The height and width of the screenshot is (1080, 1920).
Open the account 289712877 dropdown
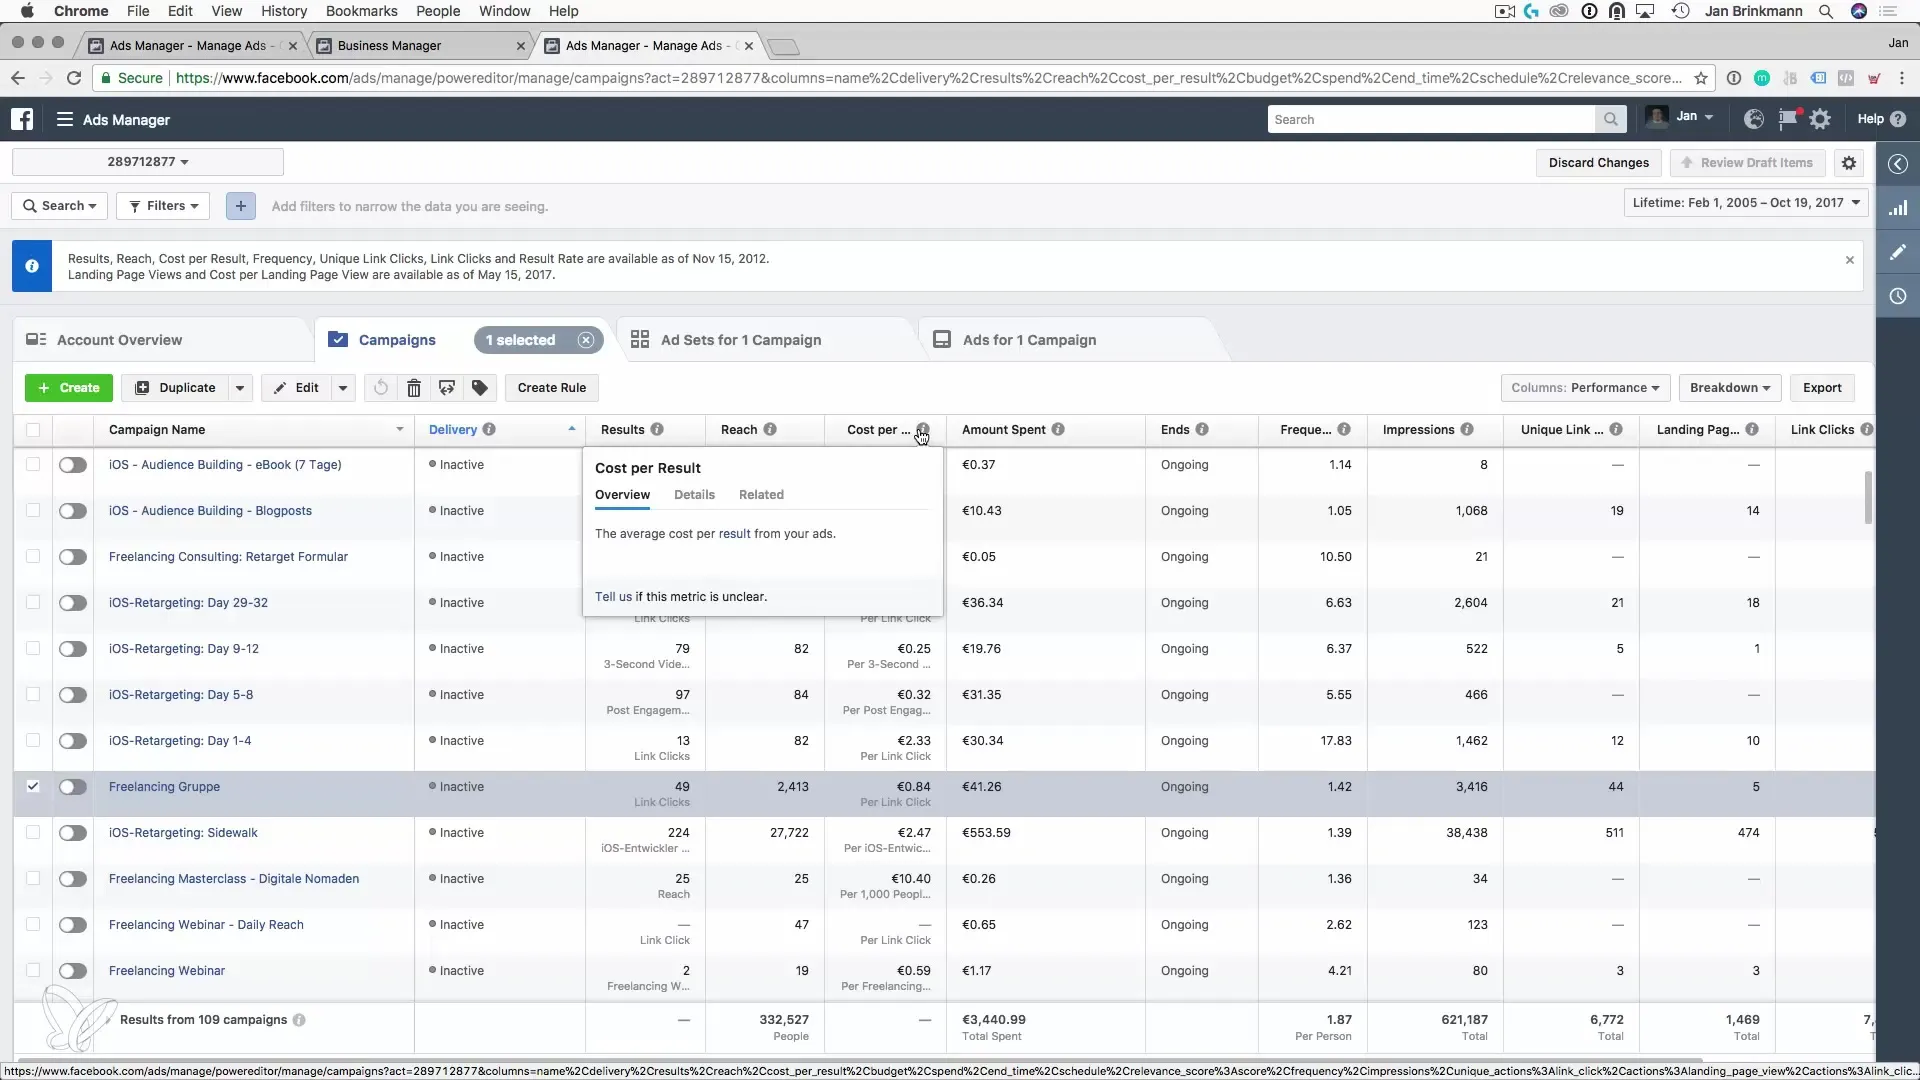point(148,162)
